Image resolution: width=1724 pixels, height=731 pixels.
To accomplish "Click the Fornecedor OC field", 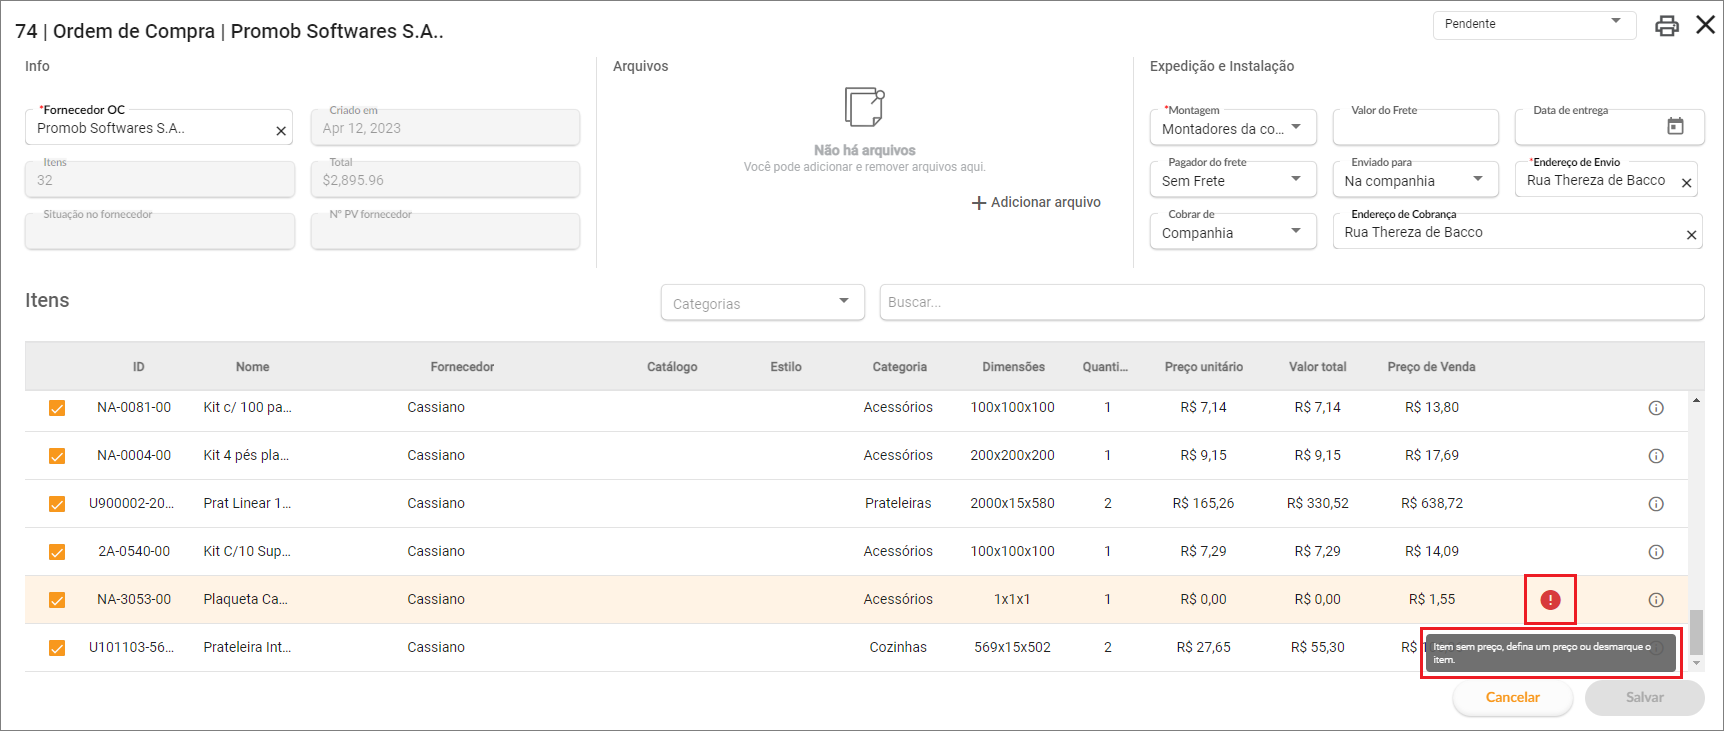I will 158,128.
